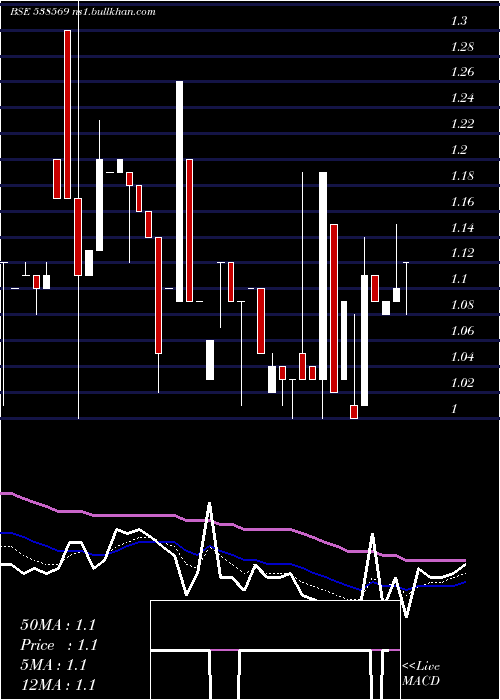This screenshot has width=500, height=700.
Task: Select the 1.08 price axis label
Action: click(462, 305)
